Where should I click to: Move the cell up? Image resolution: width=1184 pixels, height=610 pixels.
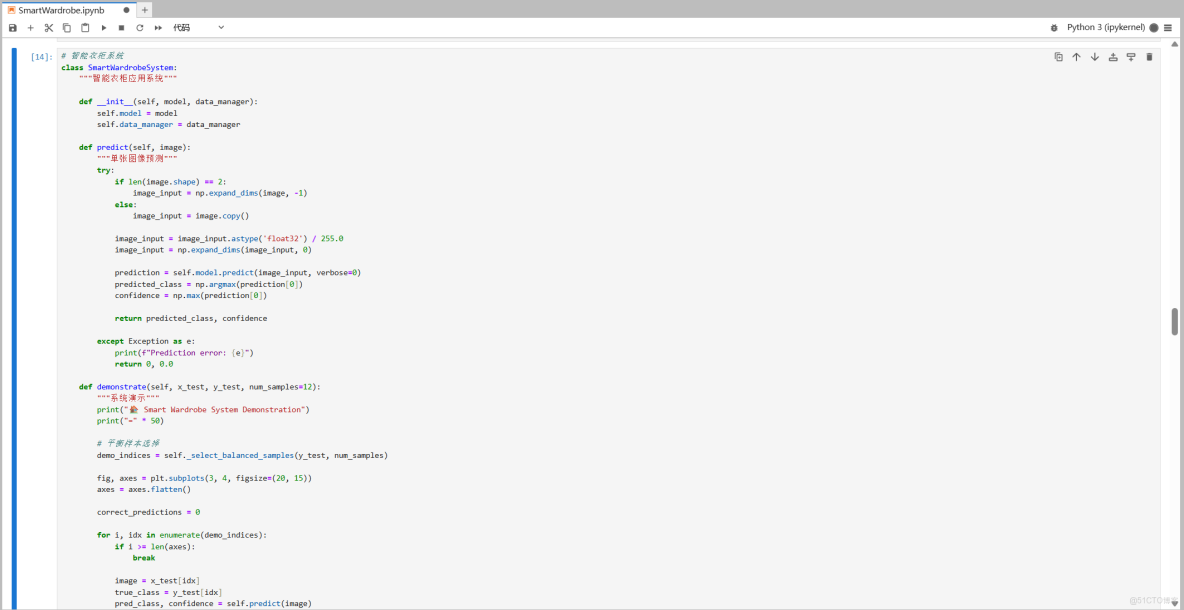pyautogui.click(x=1076, y=57)
